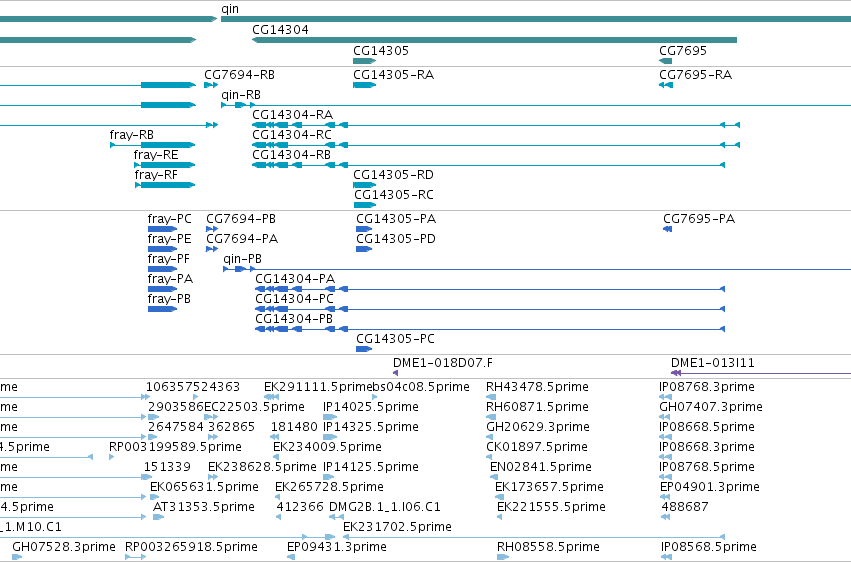851x562 pixels.
Task: Select EST label IP08768.3prime
Action: click(707, 387)
